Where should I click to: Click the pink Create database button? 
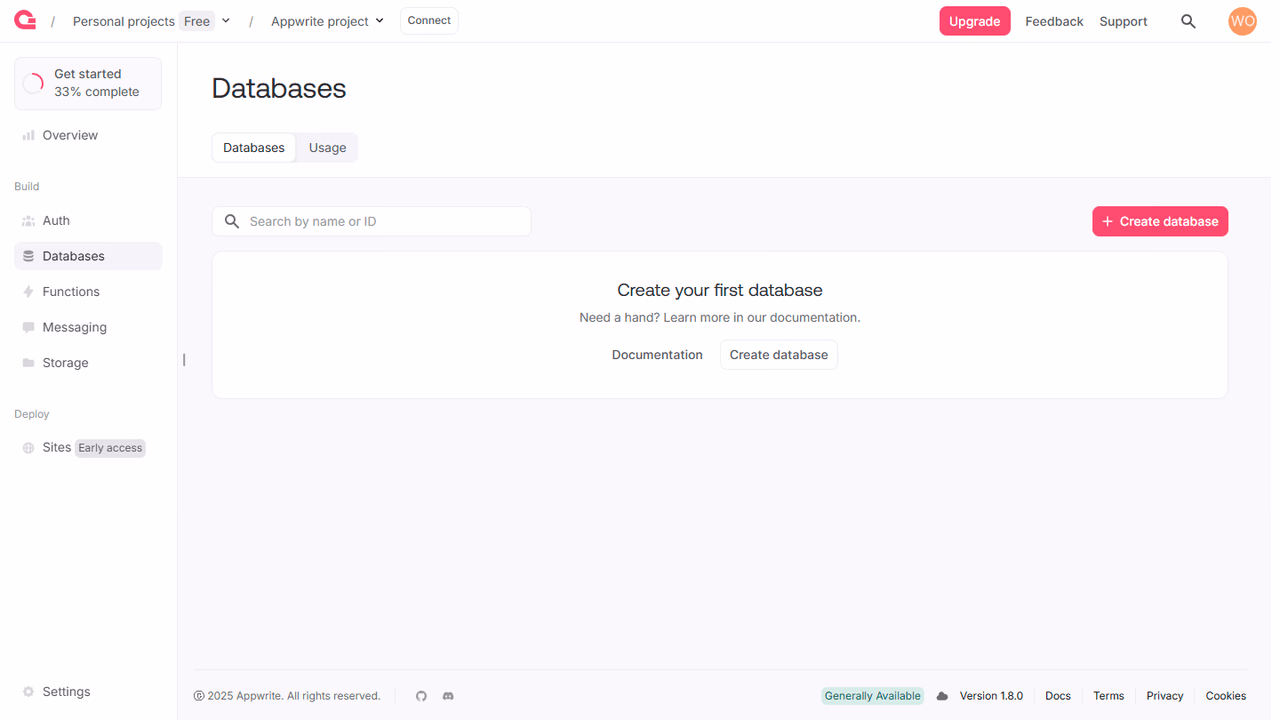(1160, 221)
